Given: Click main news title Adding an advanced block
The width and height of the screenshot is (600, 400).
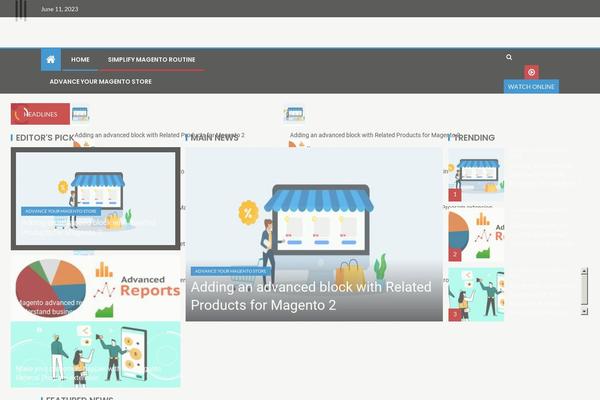Looking at the screenshot, I should (x=311, y=296).
